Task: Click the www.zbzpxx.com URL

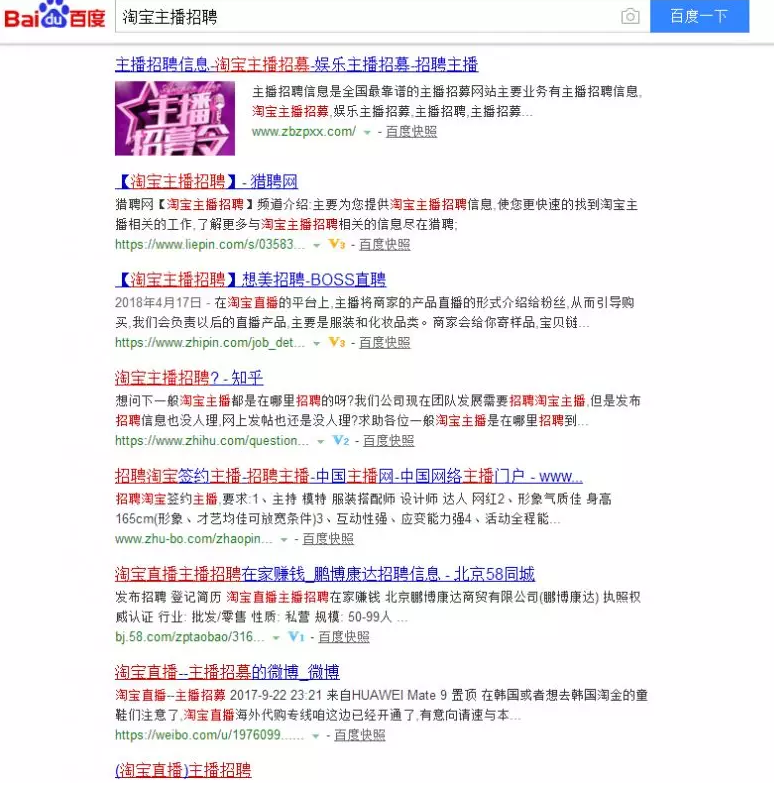Action: point(304,132)
